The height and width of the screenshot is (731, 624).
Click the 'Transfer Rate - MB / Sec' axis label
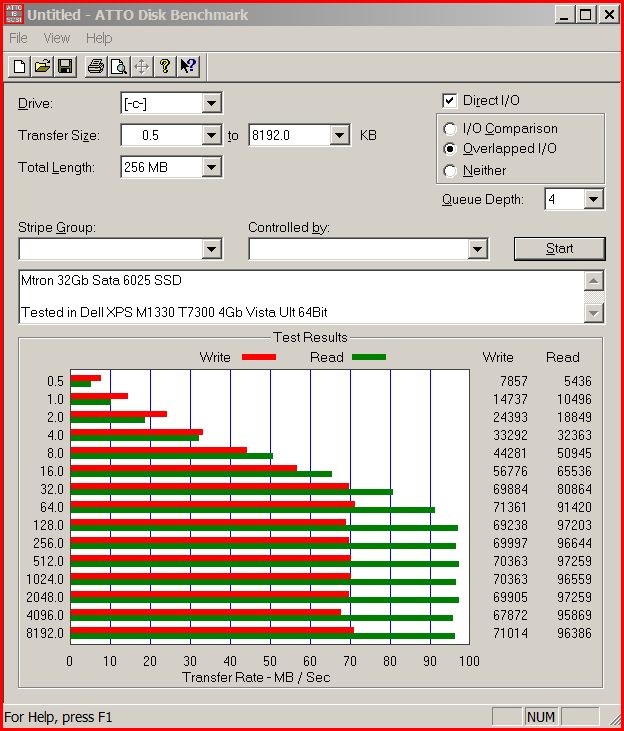(x=256, y=677)
